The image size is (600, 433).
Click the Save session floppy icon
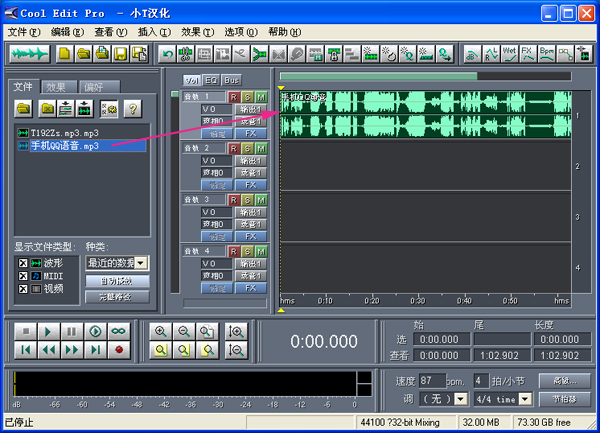[x=121, y=54]
